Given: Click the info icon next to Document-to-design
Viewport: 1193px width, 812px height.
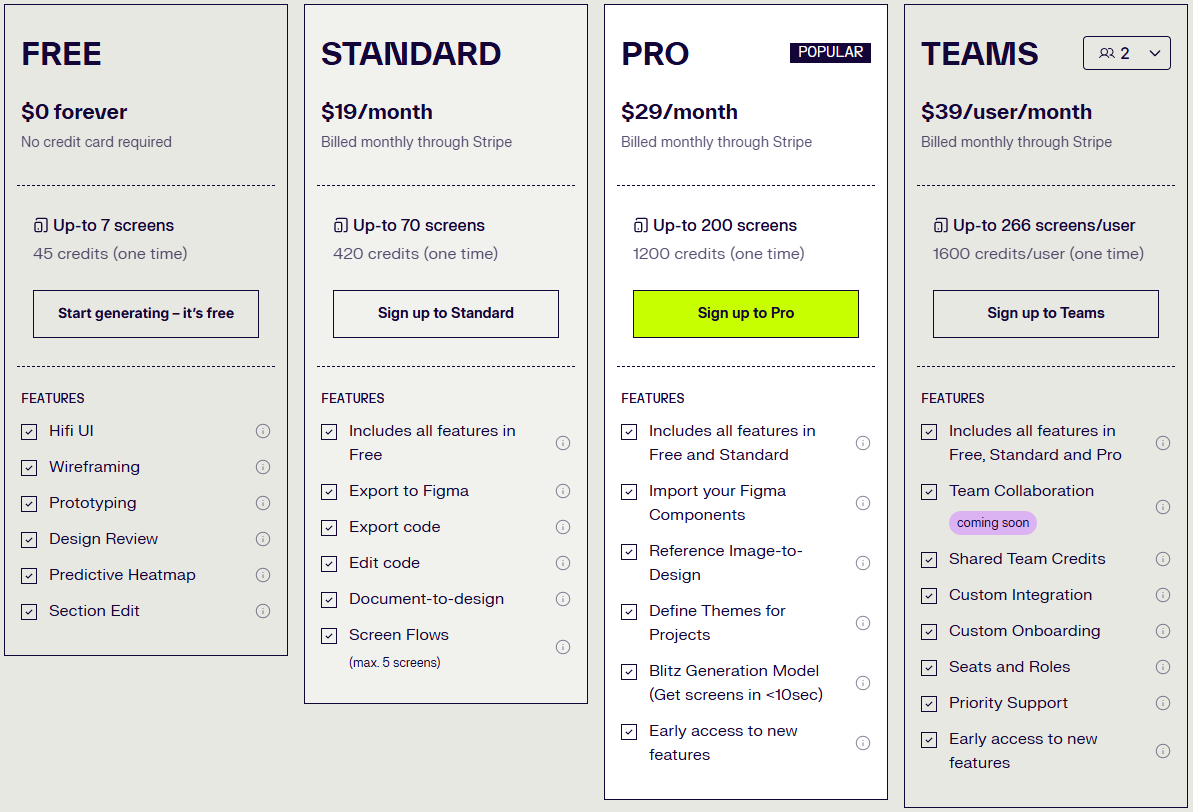Looking at the screenshot, I should (562, 598).
